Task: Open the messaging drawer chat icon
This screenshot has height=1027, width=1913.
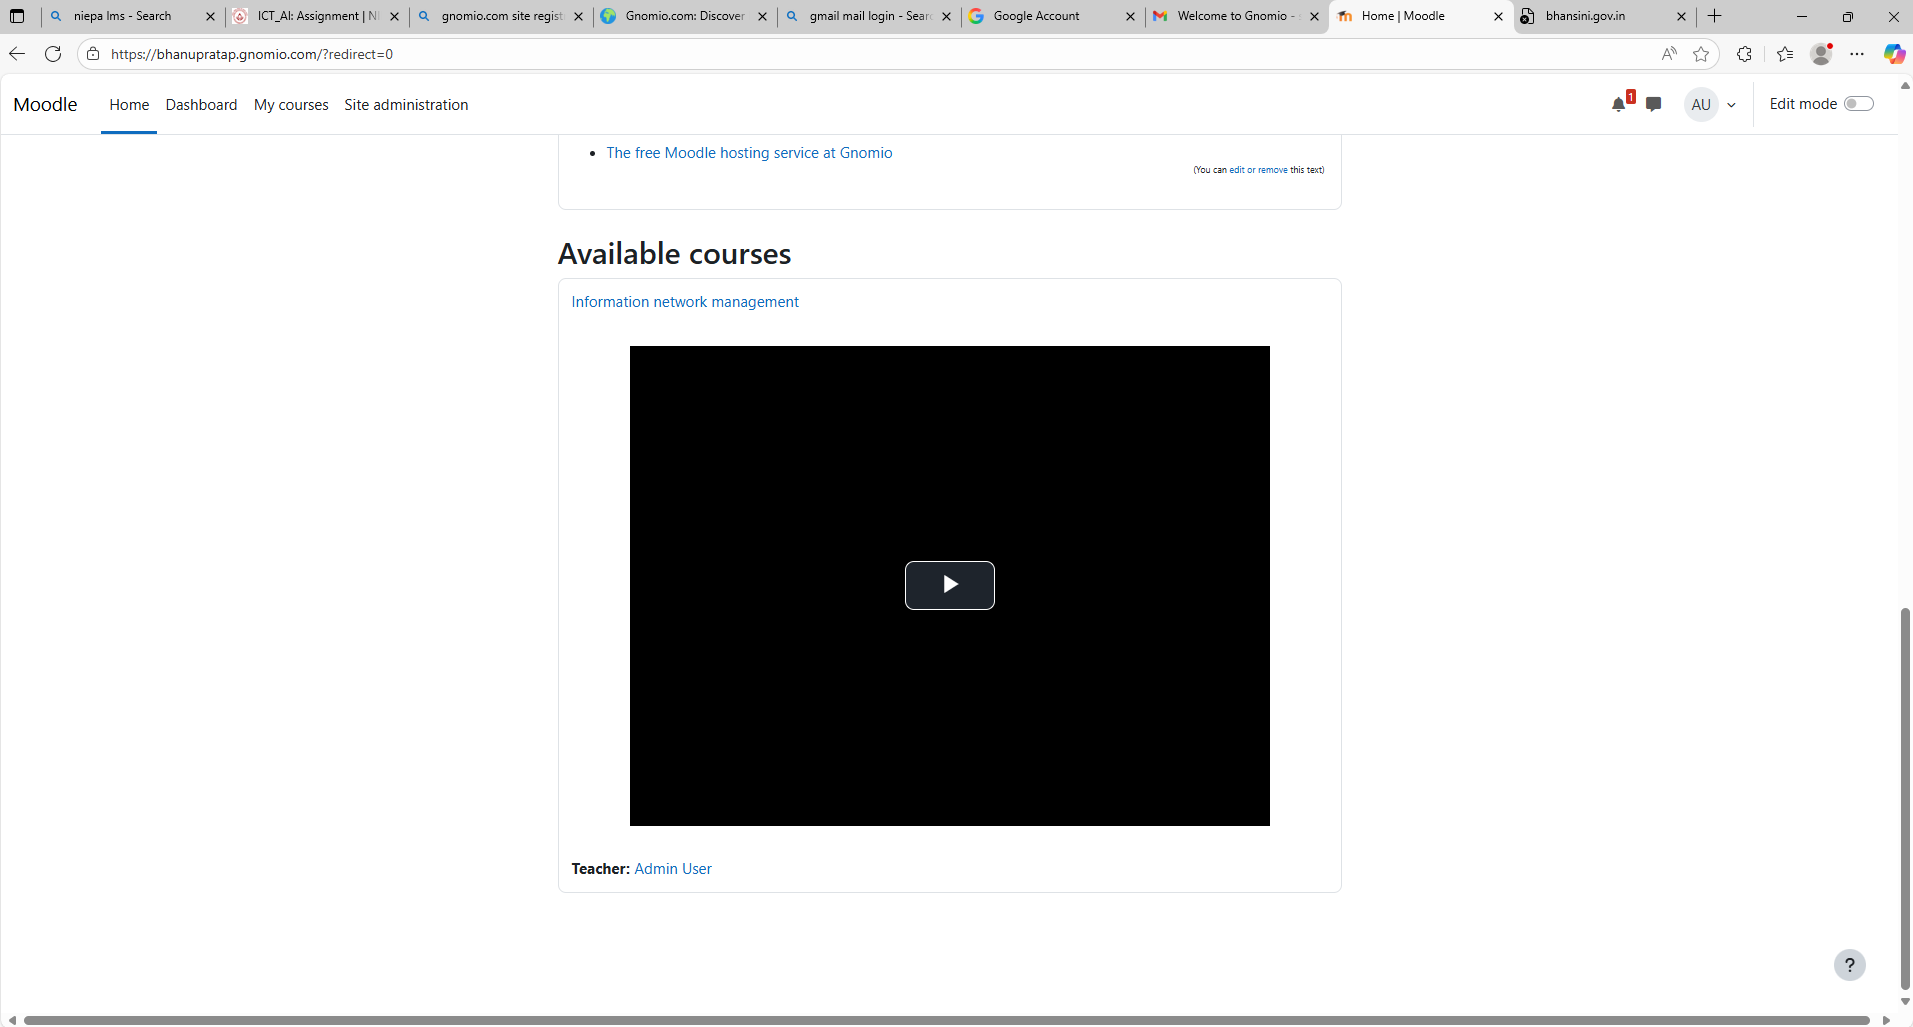Action: coord(1653,104)
